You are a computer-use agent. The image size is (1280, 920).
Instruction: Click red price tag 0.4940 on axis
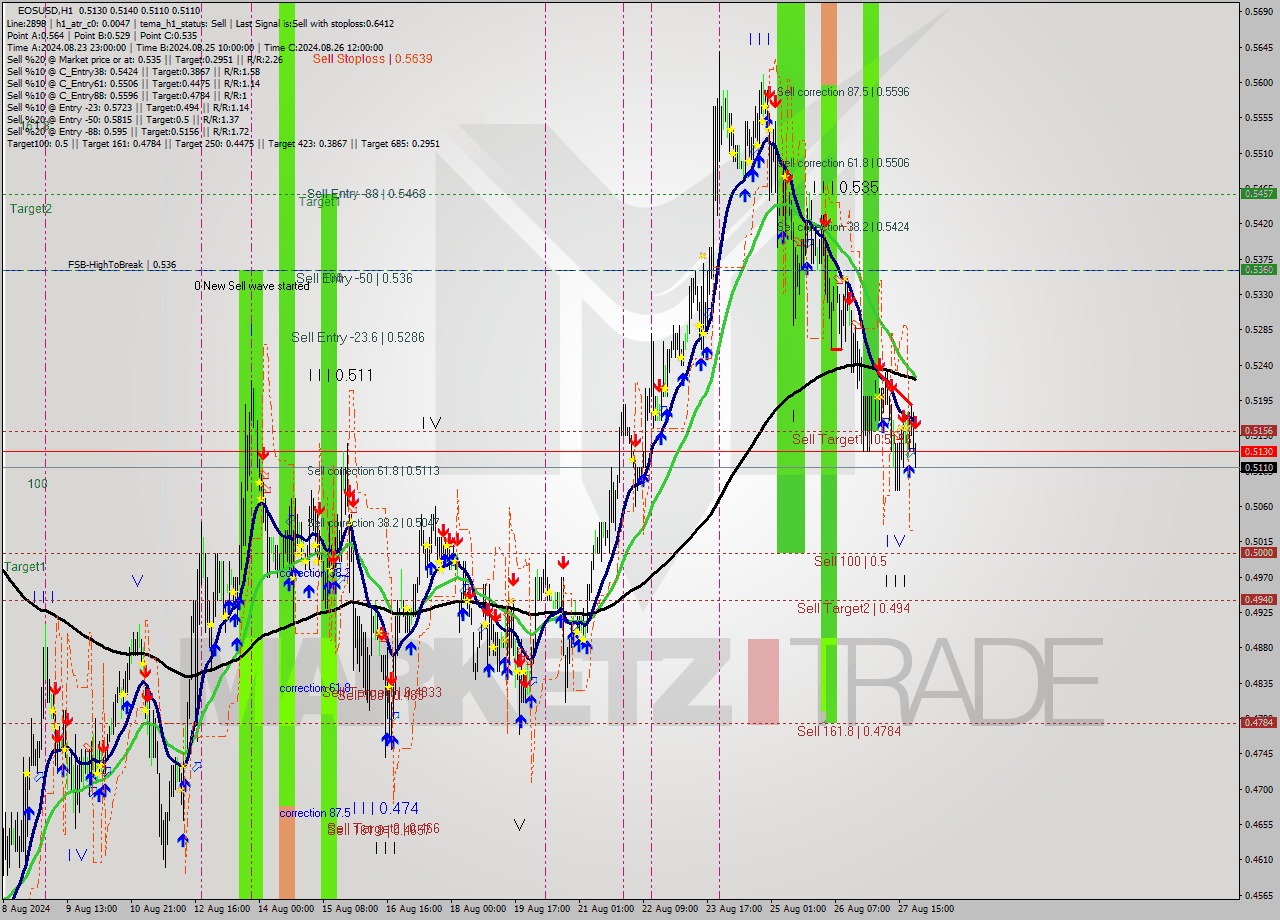pyautogui.click(x=1258, y=599)
